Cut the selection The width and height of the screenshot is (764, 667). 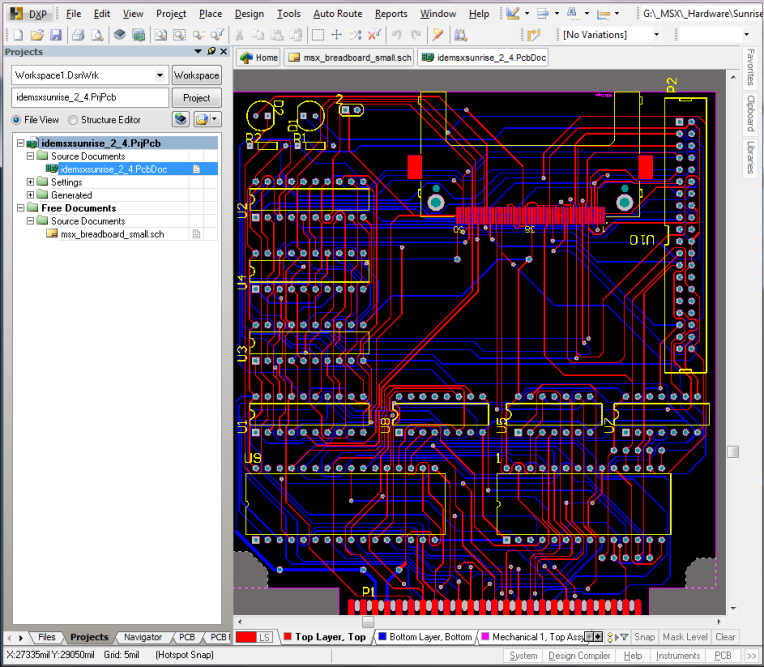click(x=239, y=35)
